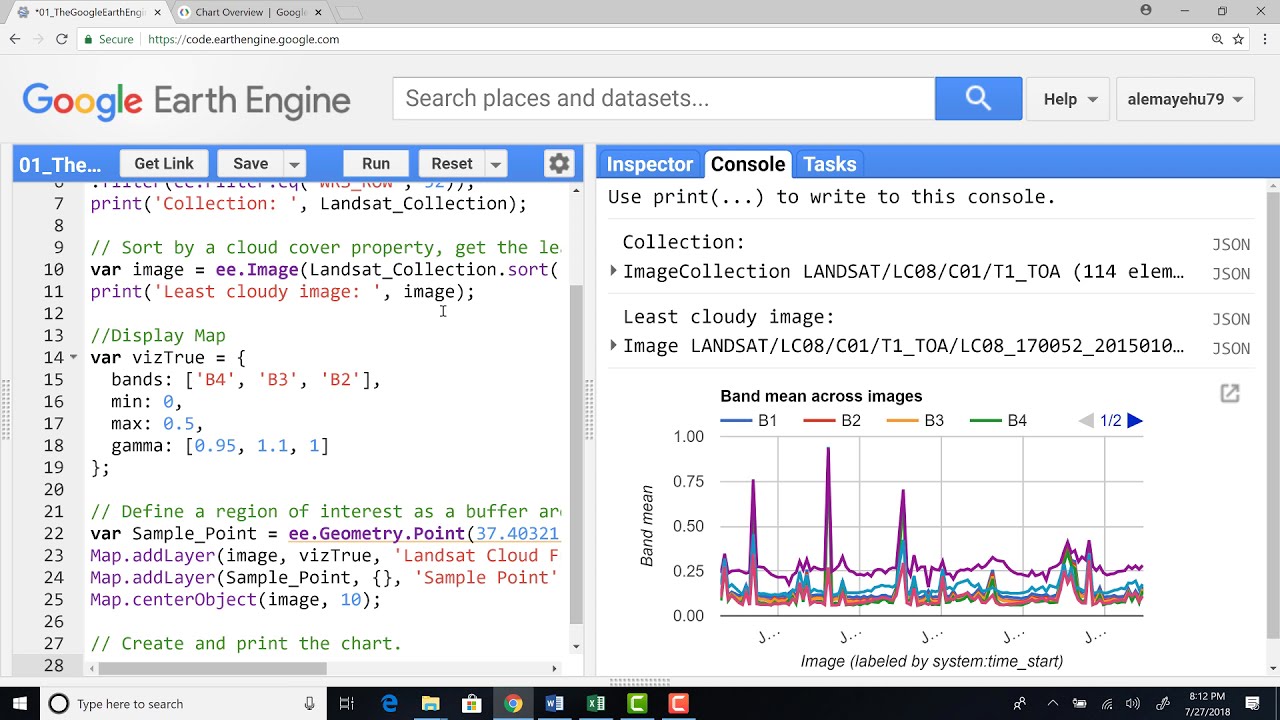Screen dimensions: 1280x720
Task: Reload the browser page
Action: pos(61,39)
